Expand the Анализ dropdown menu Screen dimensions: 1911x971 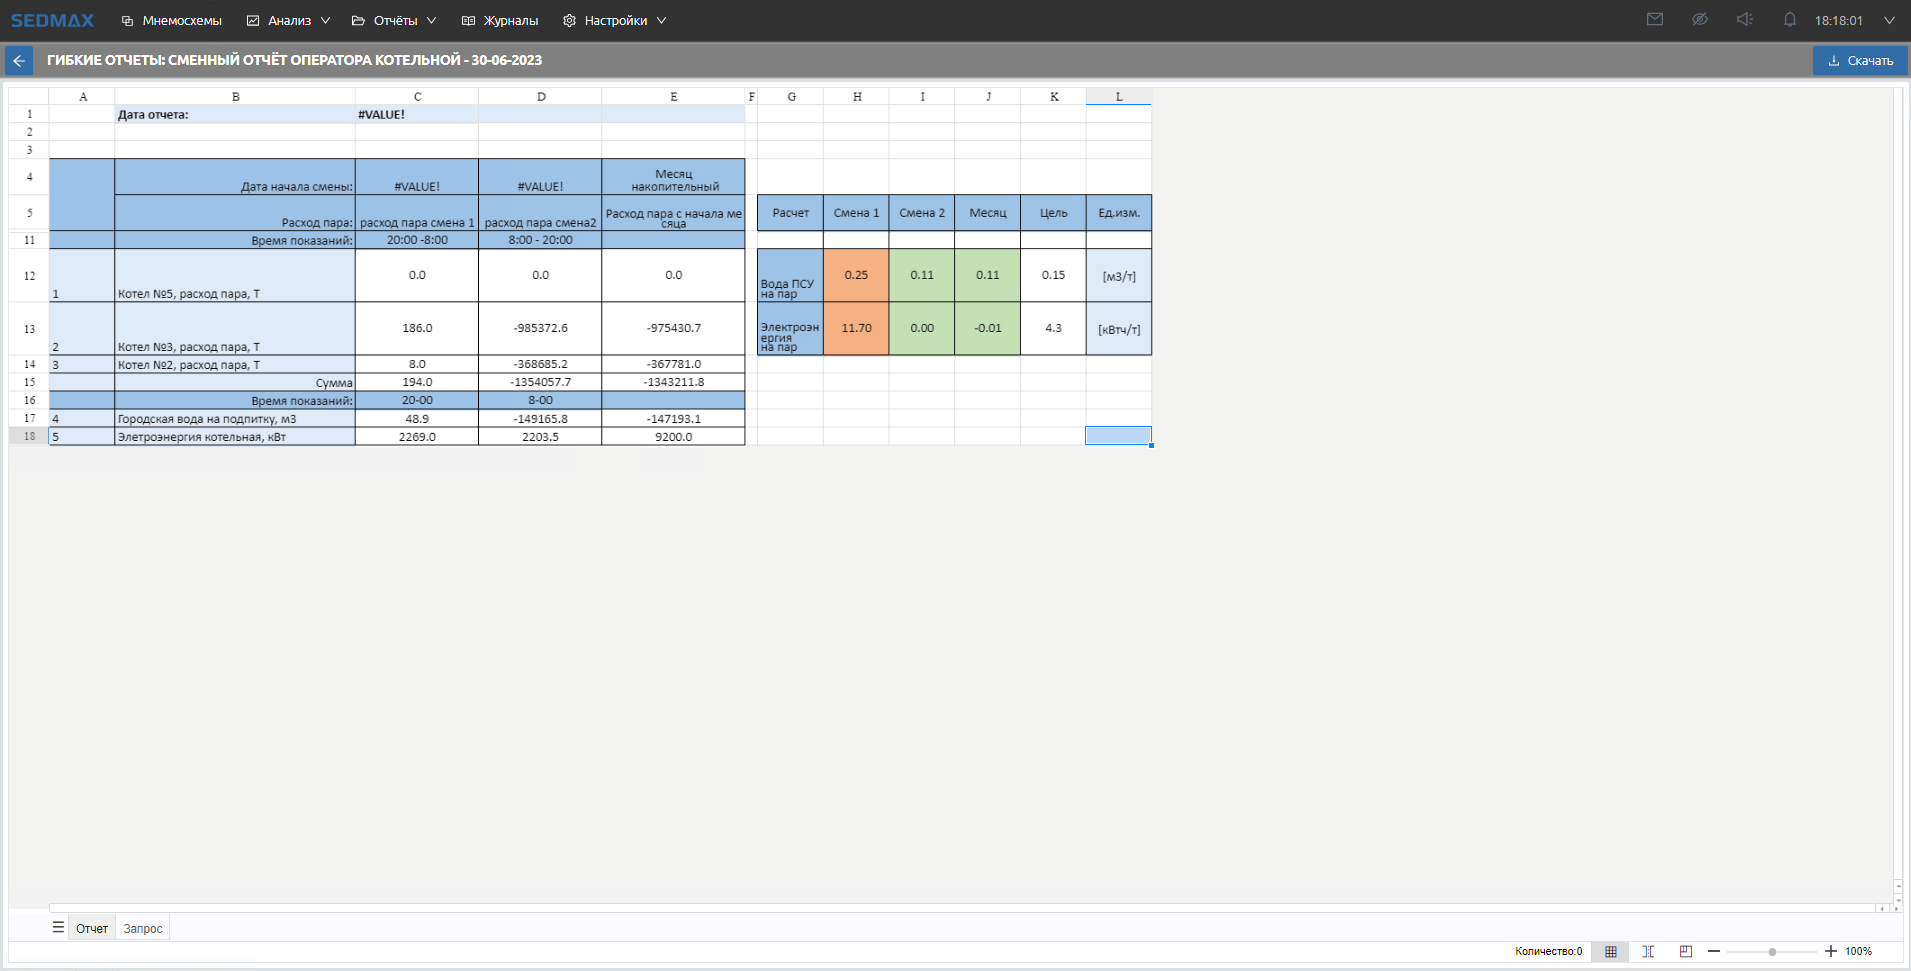[288, 20]
